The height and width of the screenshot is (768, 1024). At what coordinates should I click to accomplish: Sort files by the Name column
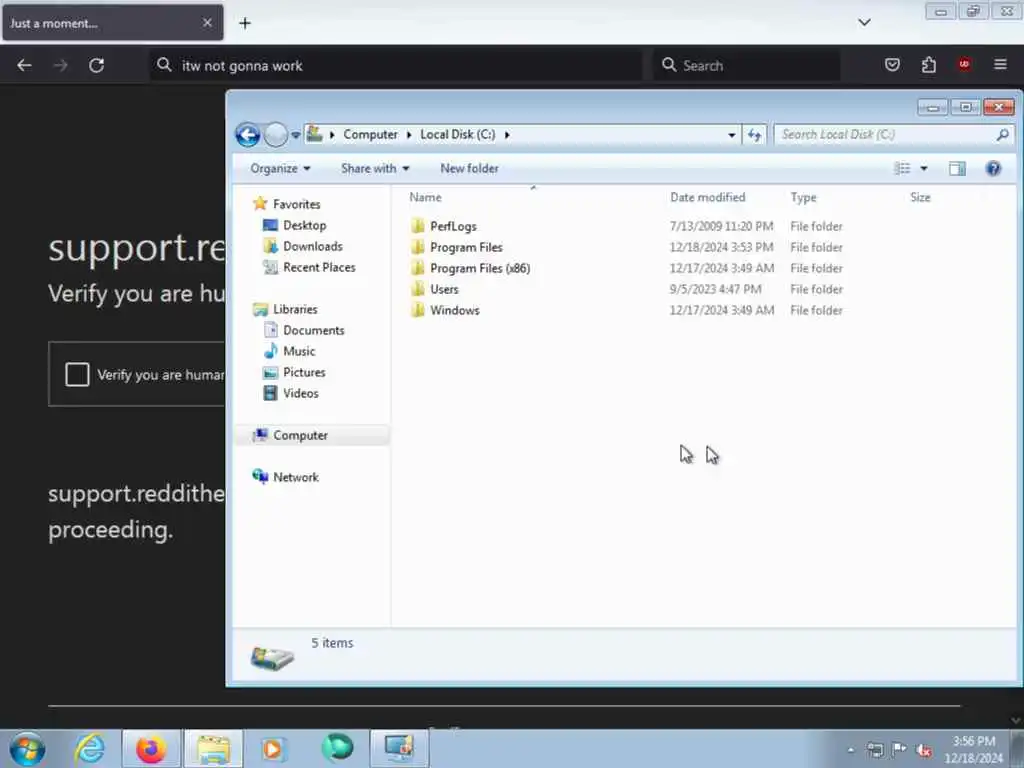coord(425,197)
